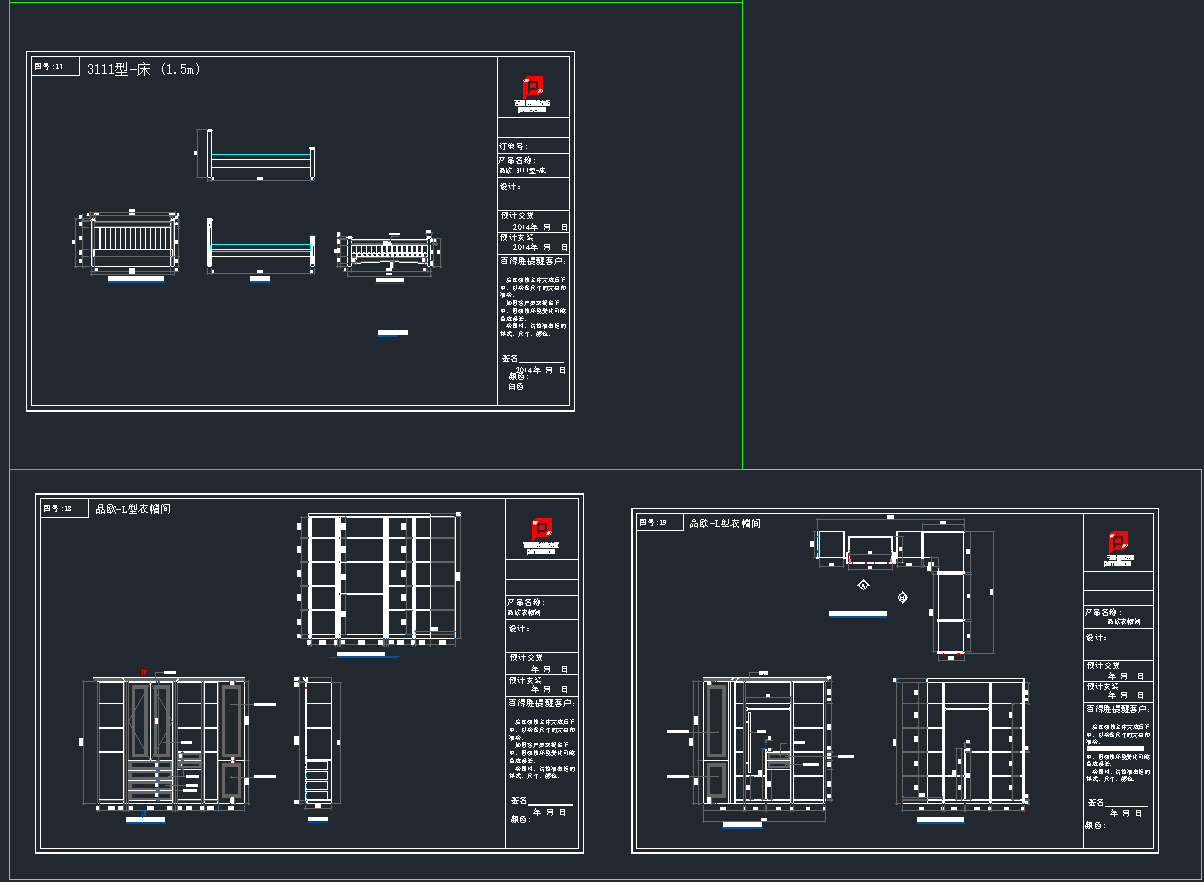Click the red logo on the bottom-left wardrobe sheet
The height and width of the screenshot is (882, 1204).
[x=541, y=530]
